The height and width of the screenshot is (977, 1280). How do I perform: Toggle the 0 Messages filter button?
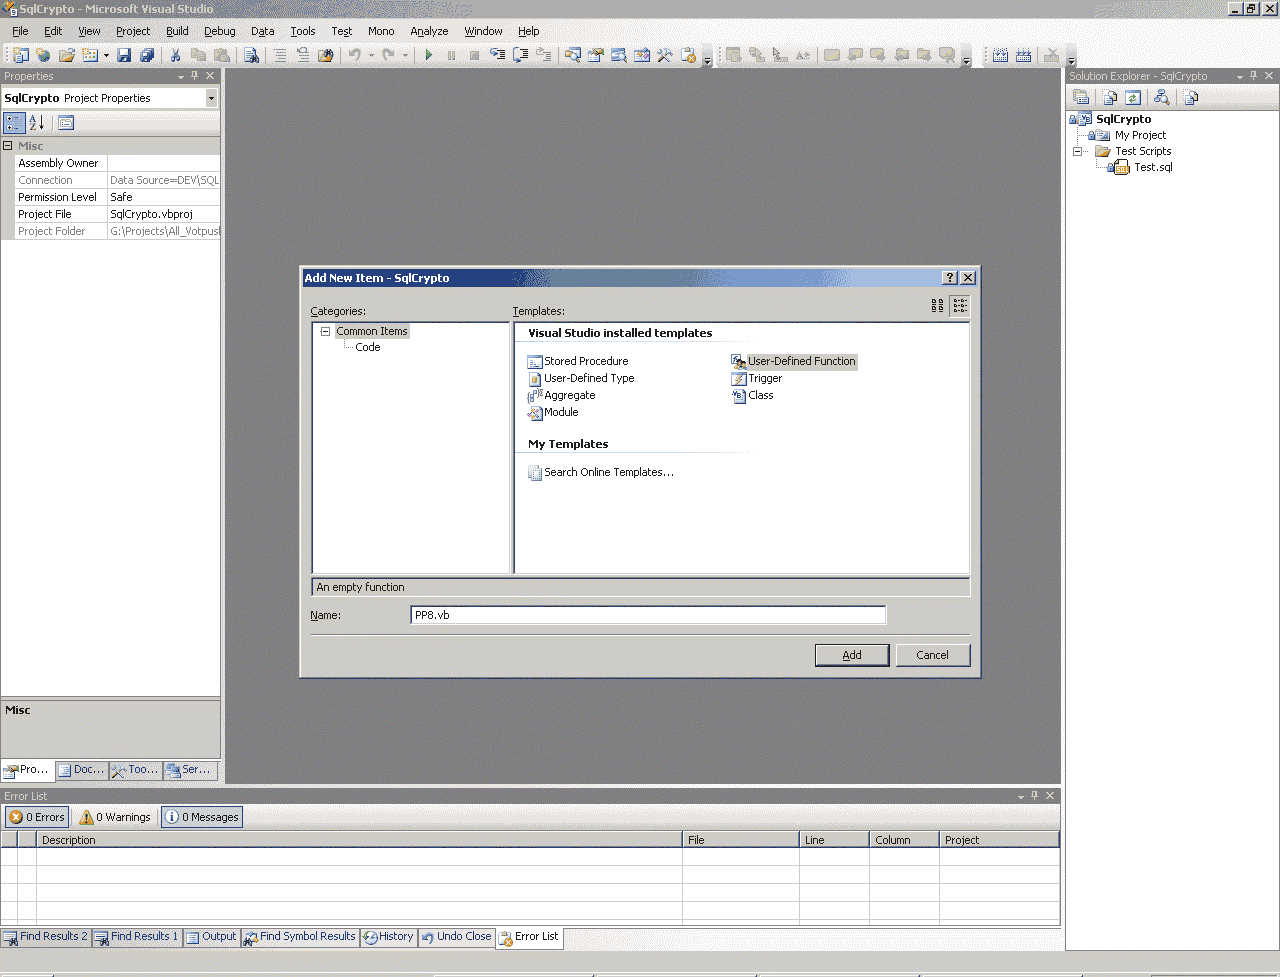[202, 817]
